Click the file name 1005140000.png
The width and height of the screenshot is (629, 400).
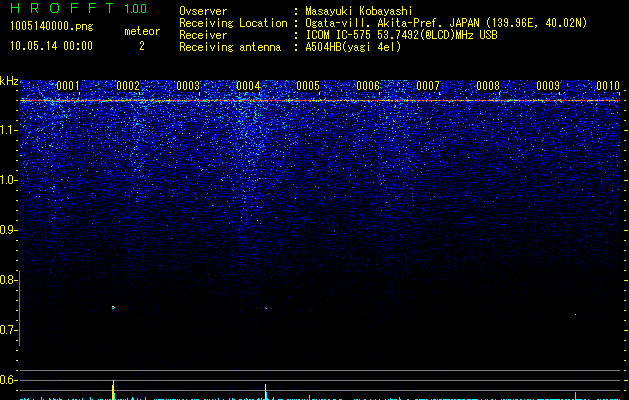[x=52, y=27]
